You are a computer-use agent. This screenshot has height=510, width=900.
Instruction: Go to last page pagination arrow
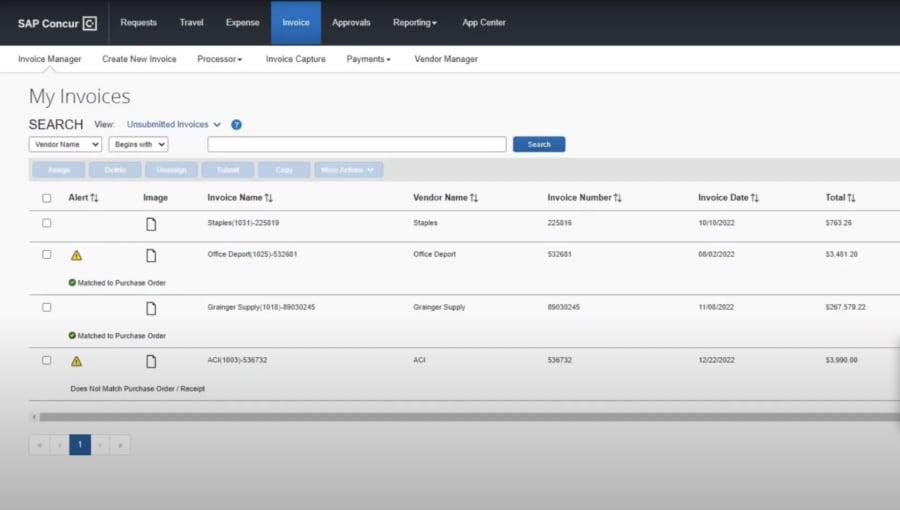click(x=120, y=445)
